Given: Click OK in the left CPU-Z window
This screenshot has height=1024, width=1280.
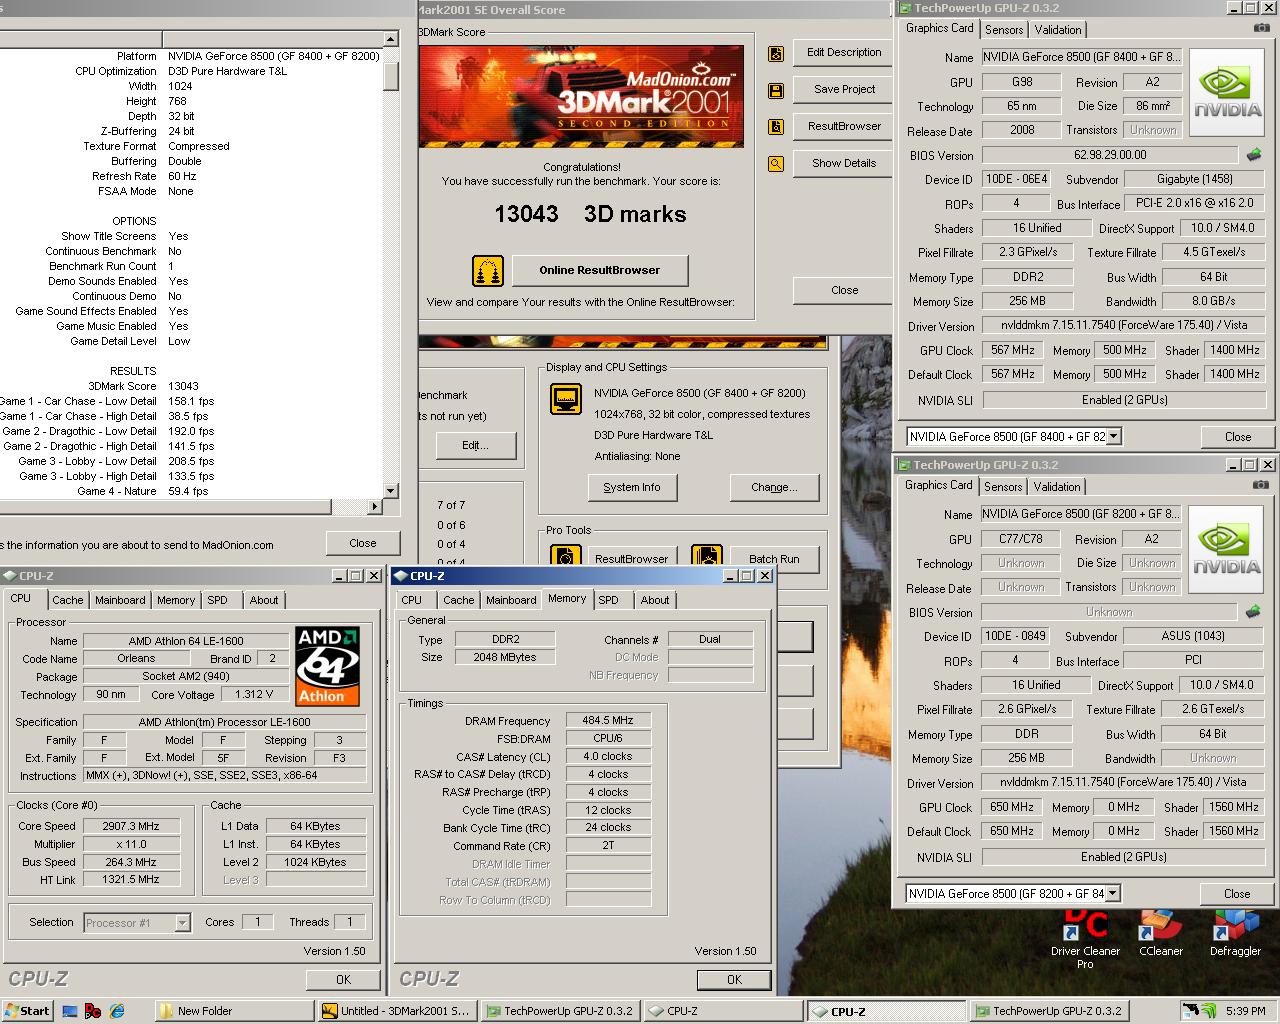Looking at the screenshot, I should click(x=343, y=980).
